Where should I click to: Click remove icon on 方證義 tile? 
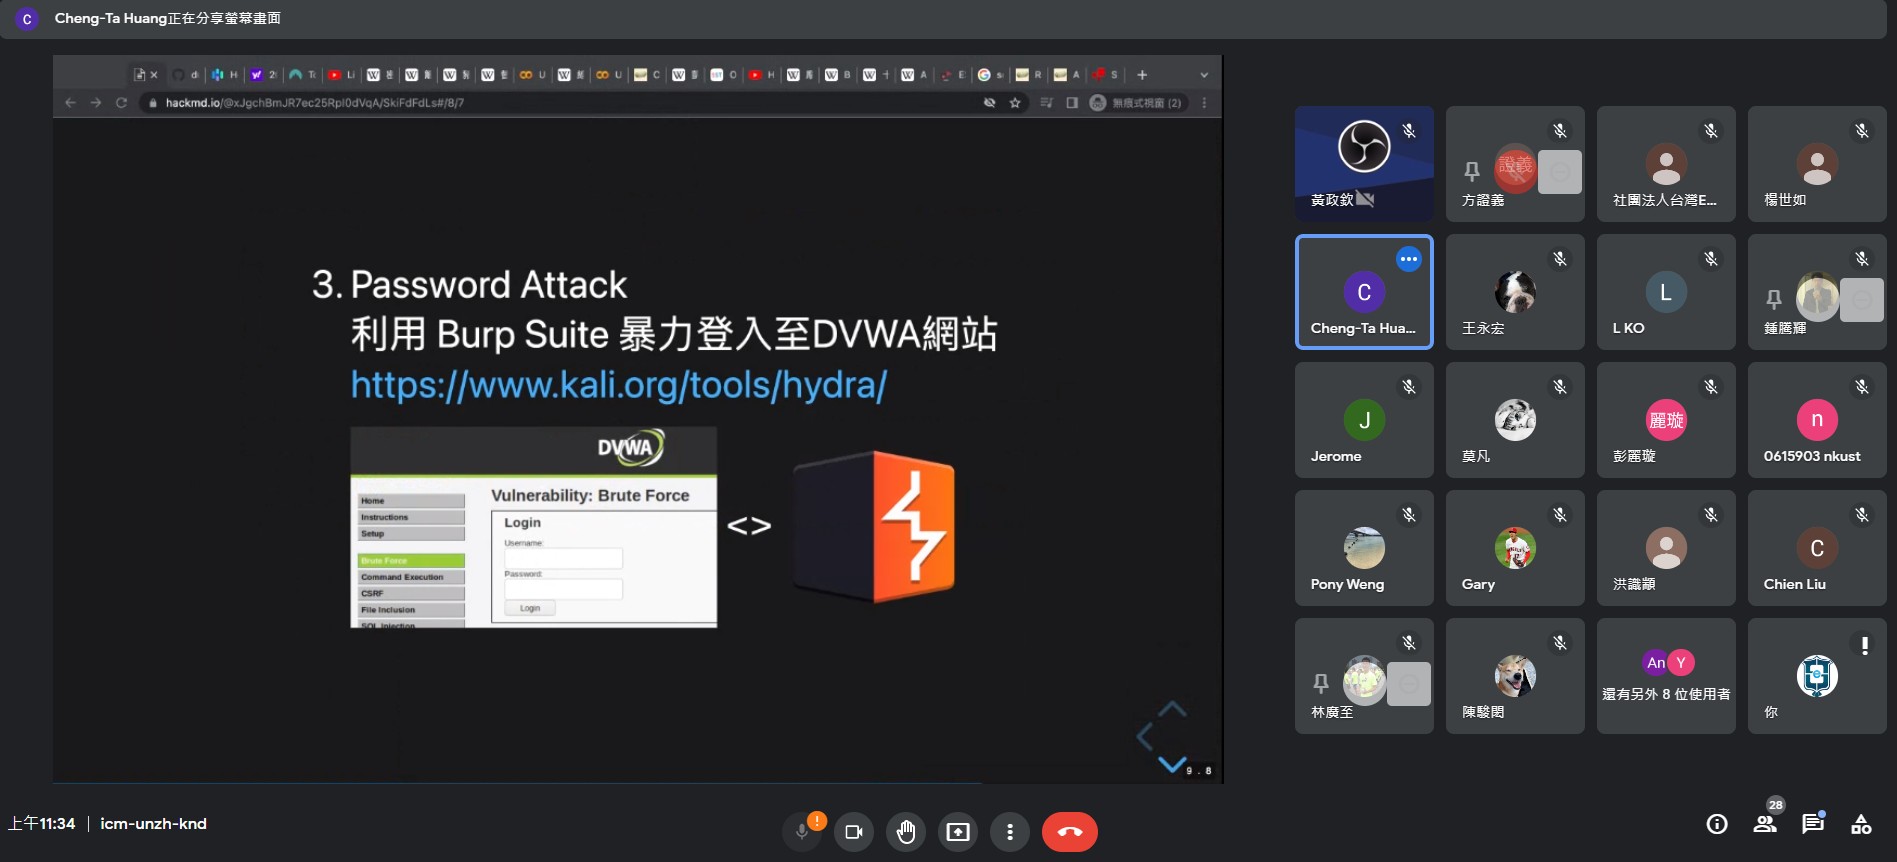[x=1560, y=172]
